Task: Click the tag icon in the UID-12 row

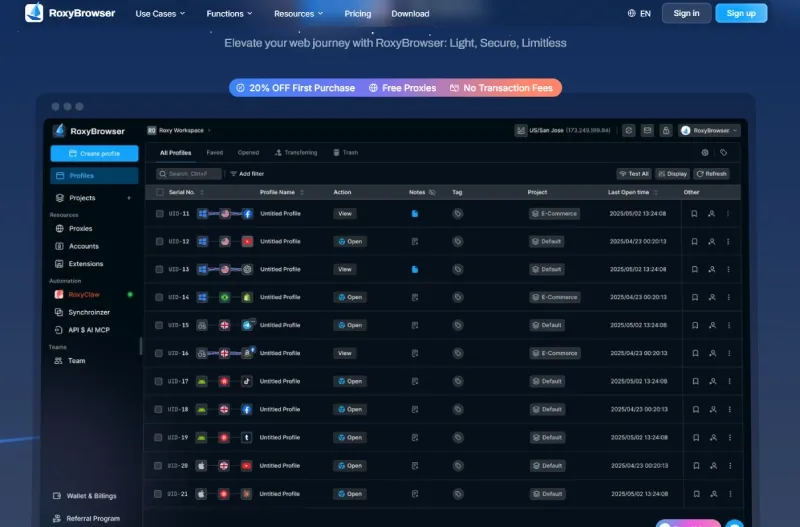Action: coord(458,241)
